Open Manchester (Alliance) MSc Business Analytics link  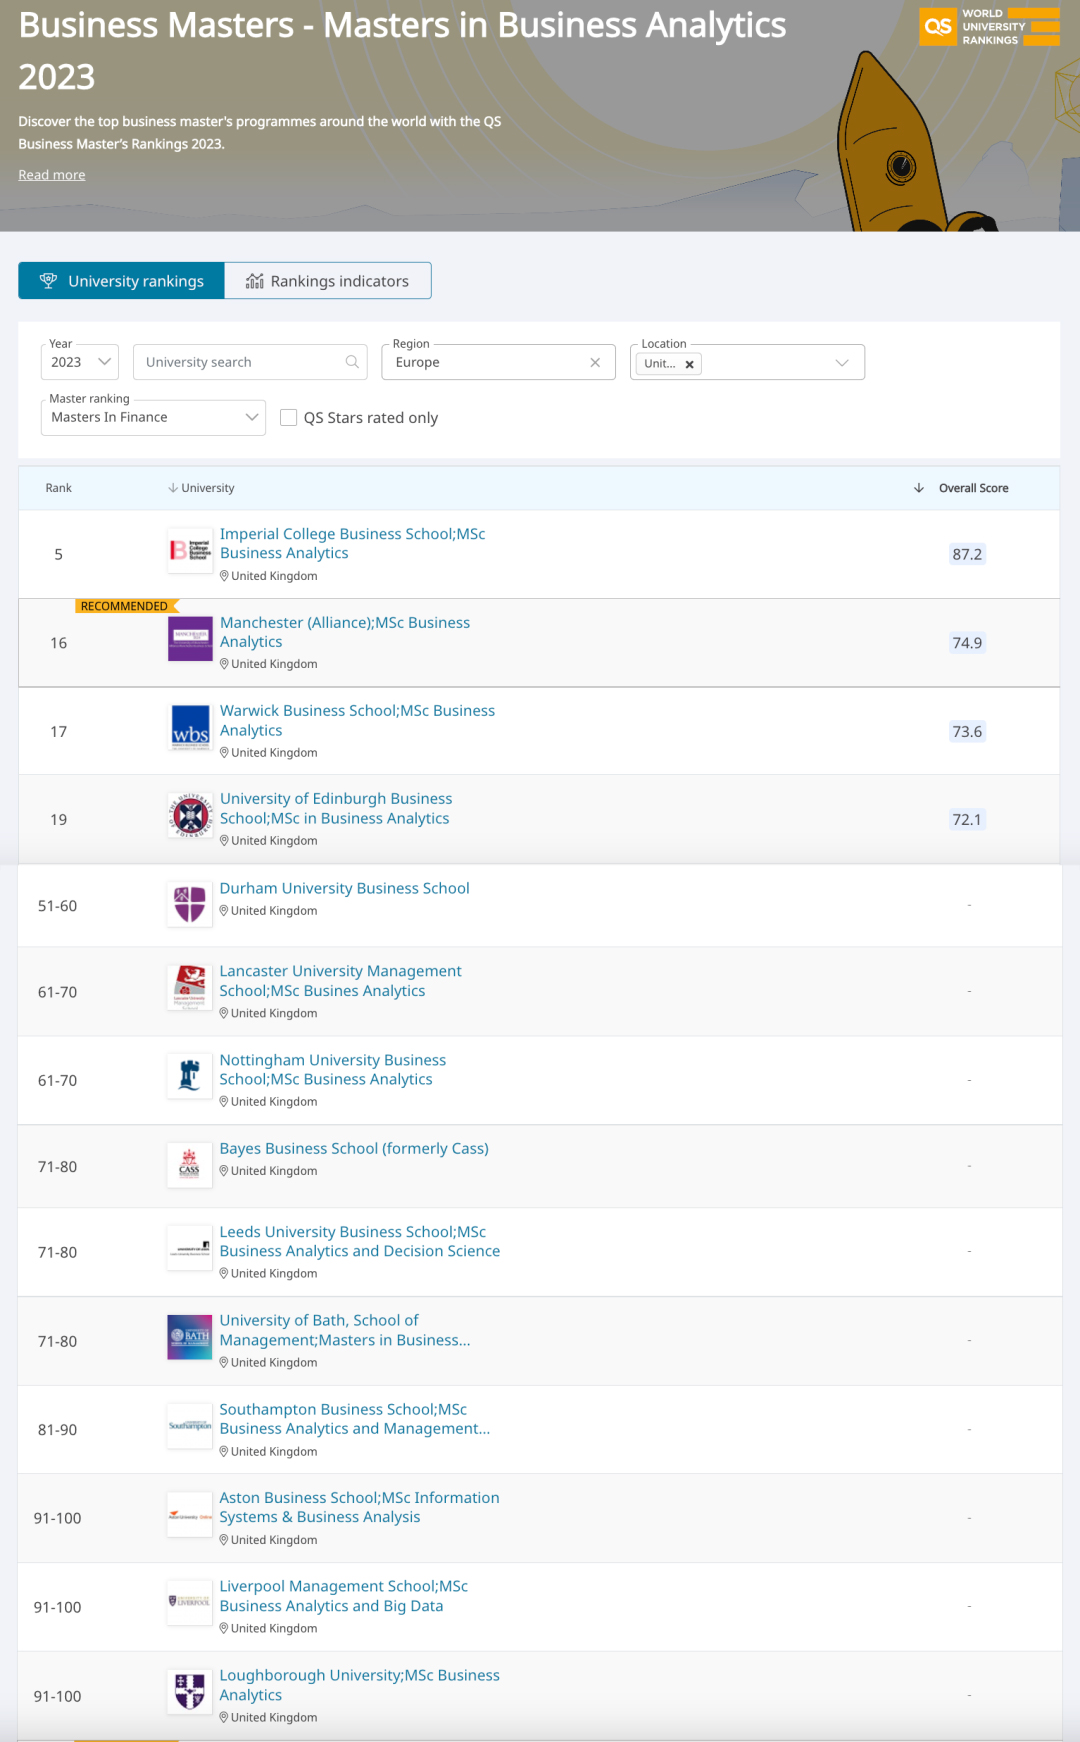click(x=345, y=632)
